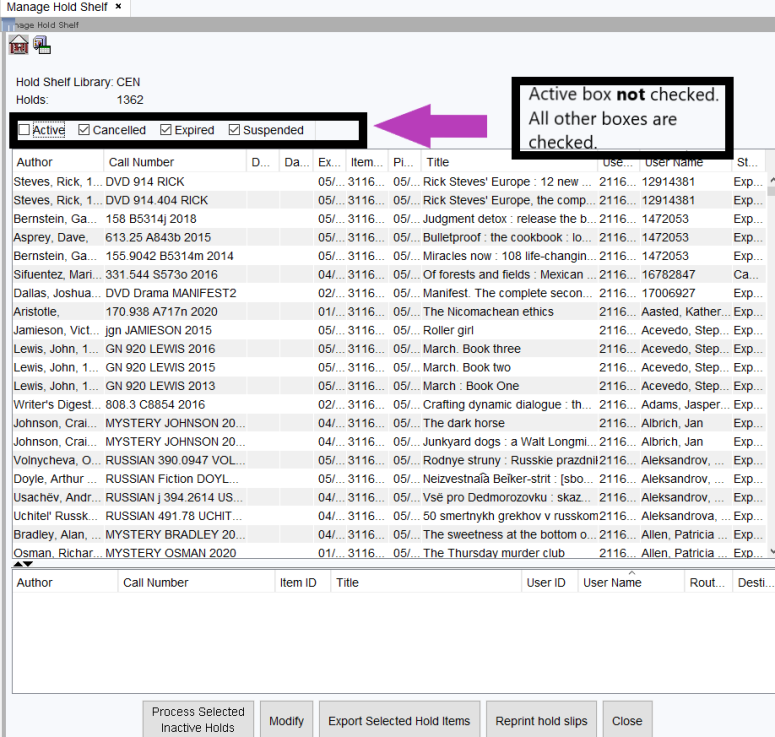Select row Manifest. The complete second

pyautogui.click(x=389, y=293)
